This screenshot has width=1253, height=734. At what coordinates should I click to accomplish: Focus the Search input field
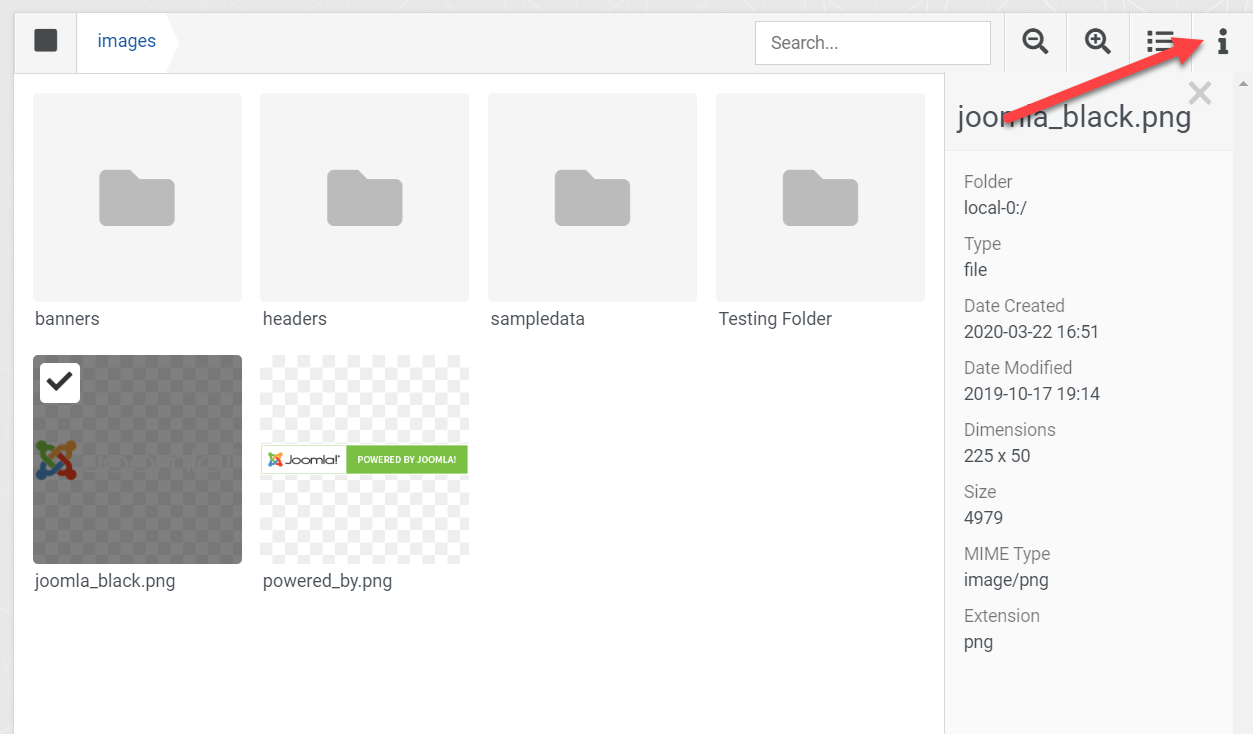pyautogui.click(x=872, y=43)
